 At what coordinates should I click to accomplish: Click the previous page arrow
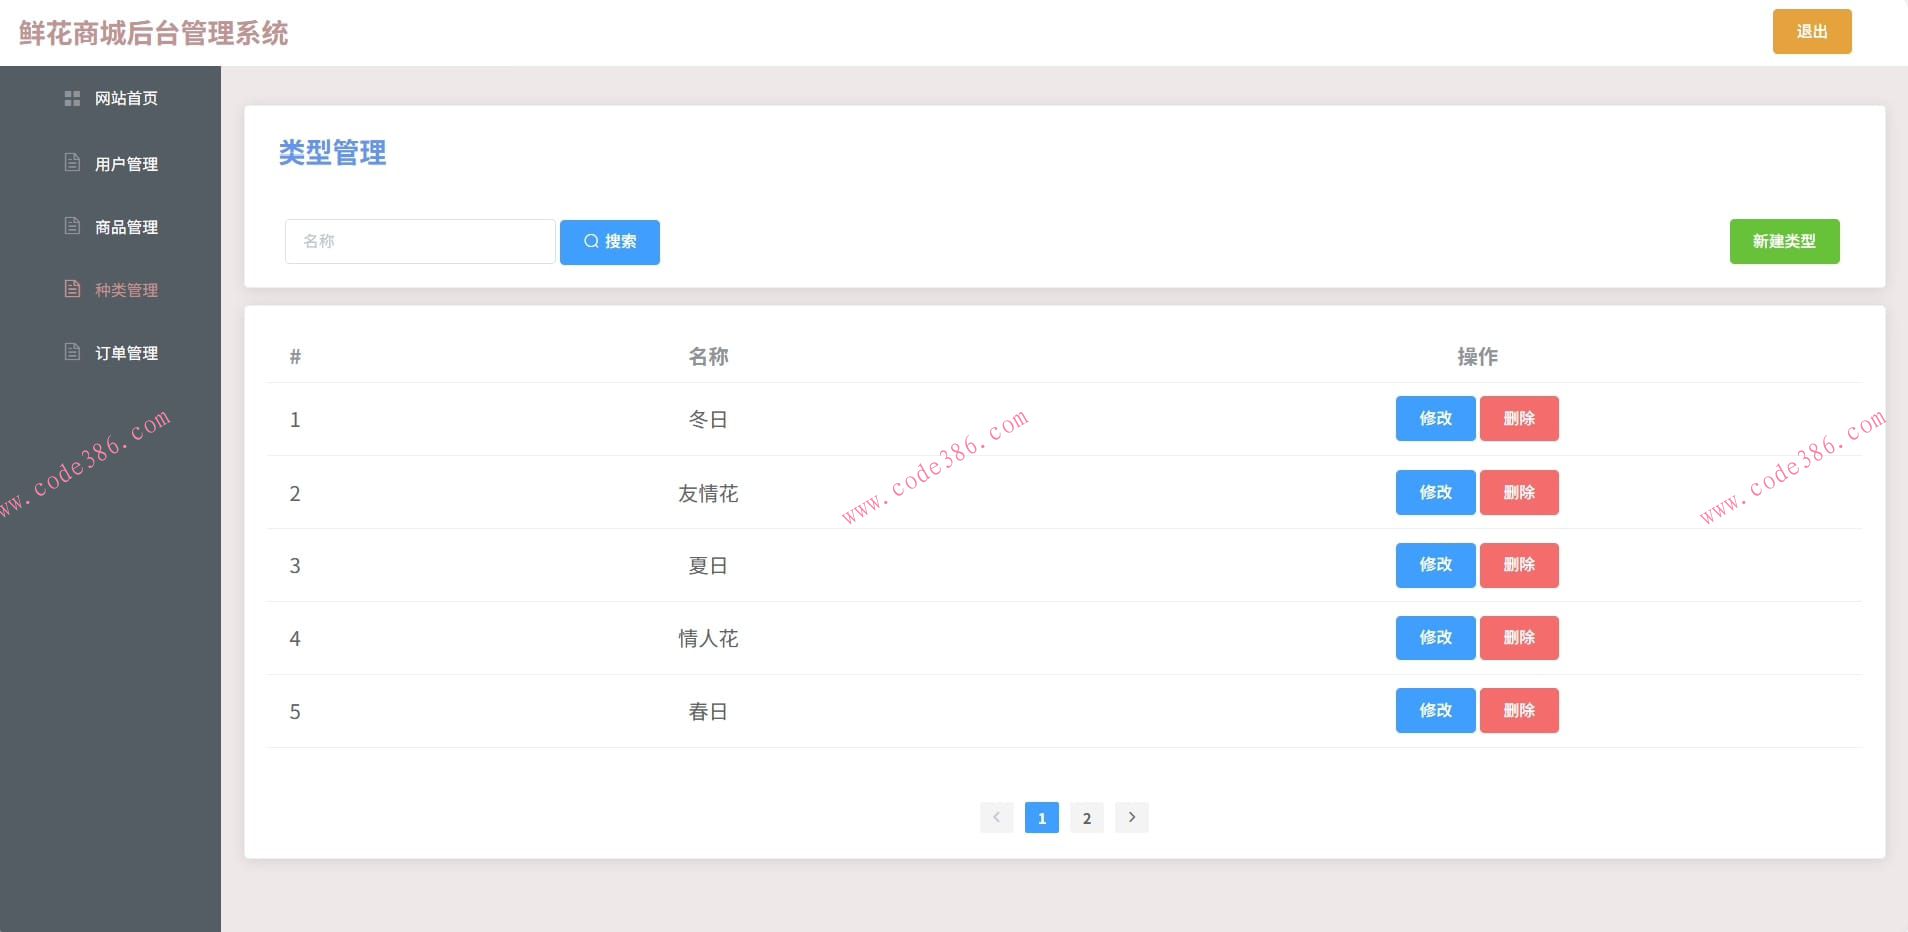(997, 817)
